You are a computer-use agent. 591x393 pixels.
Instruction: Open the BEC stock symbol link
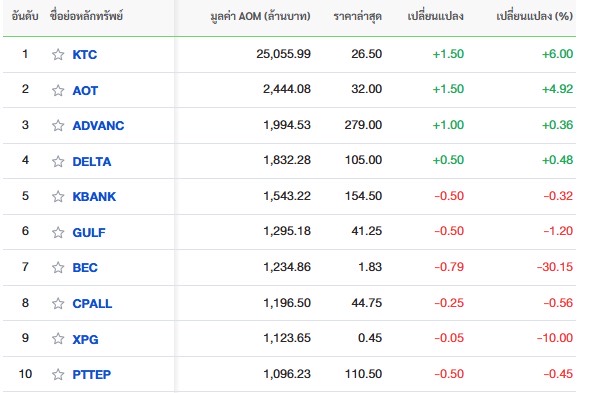85,268
